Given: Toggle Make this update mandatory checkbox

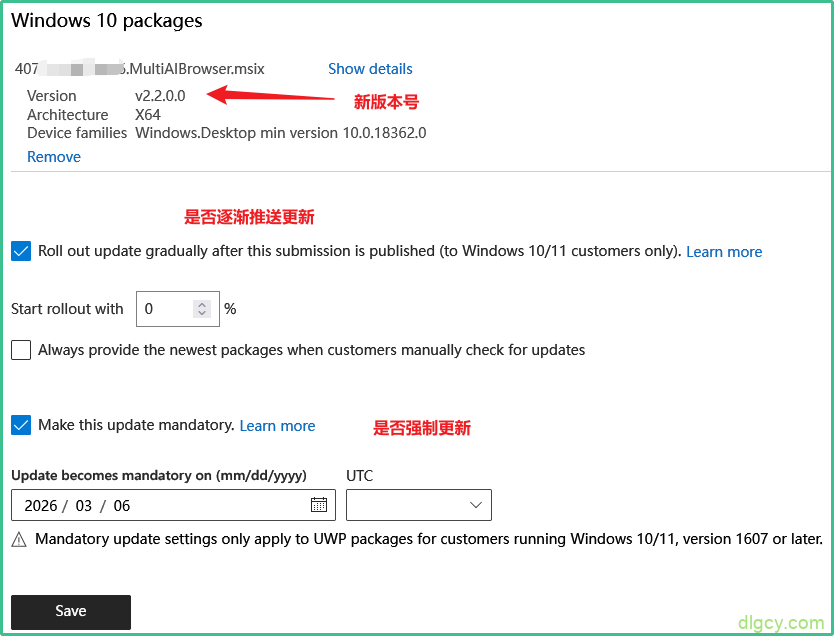Looking at the screenshot, I should (x=21, y=425).
